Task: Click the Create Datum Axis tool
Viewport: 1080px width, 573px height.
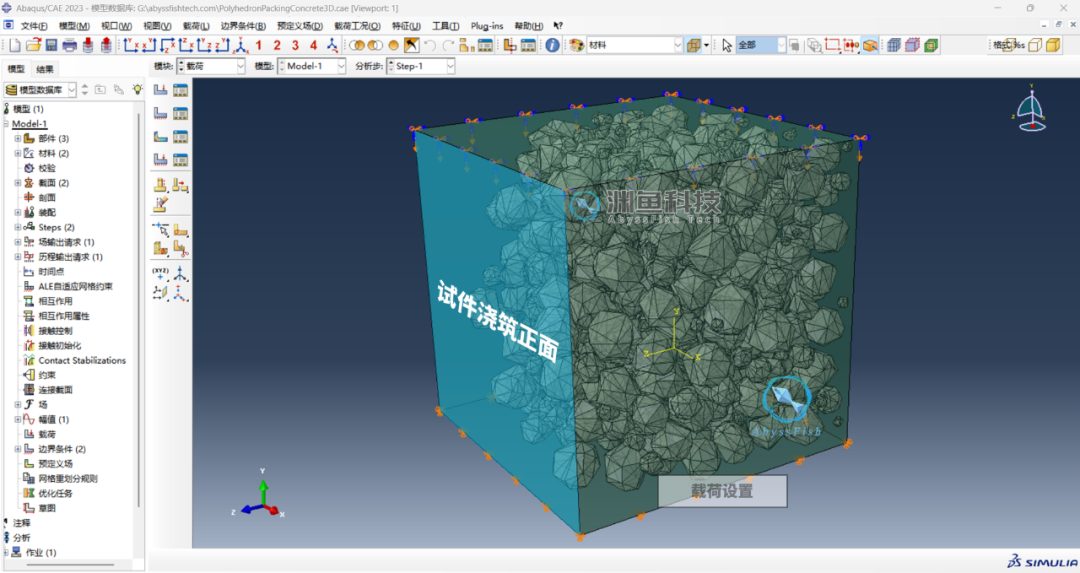Action: point(180,273)
